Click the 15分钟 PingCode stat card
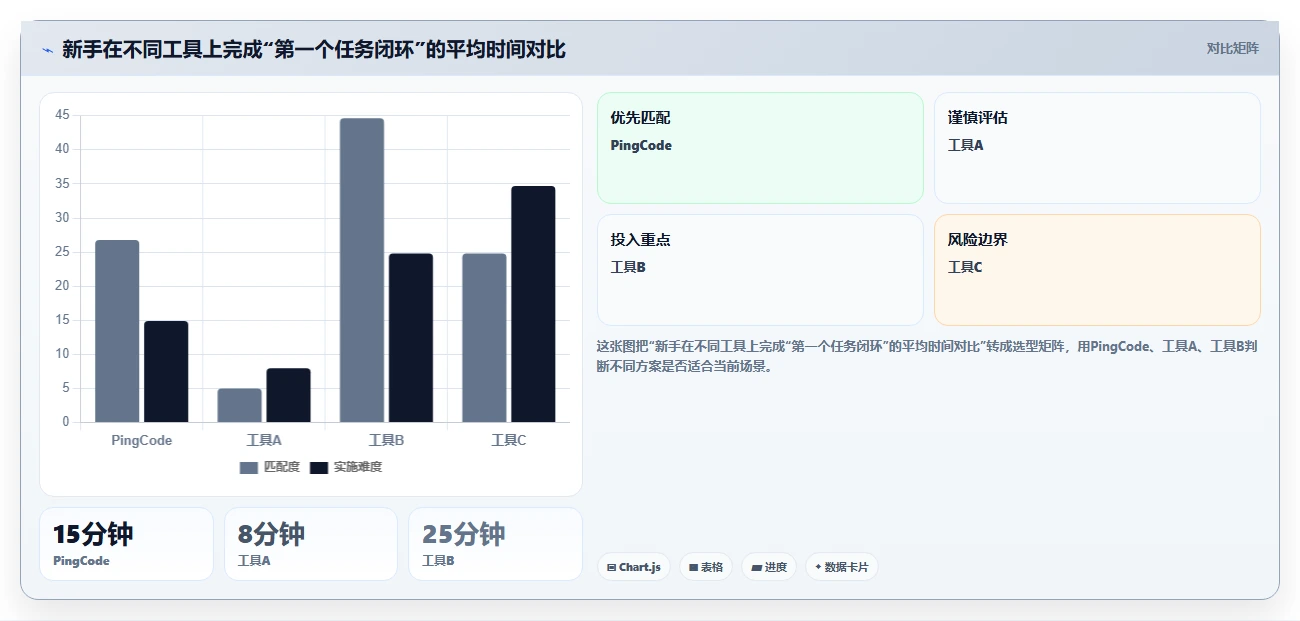This screenshot has height=621, width=1300. 126,544
